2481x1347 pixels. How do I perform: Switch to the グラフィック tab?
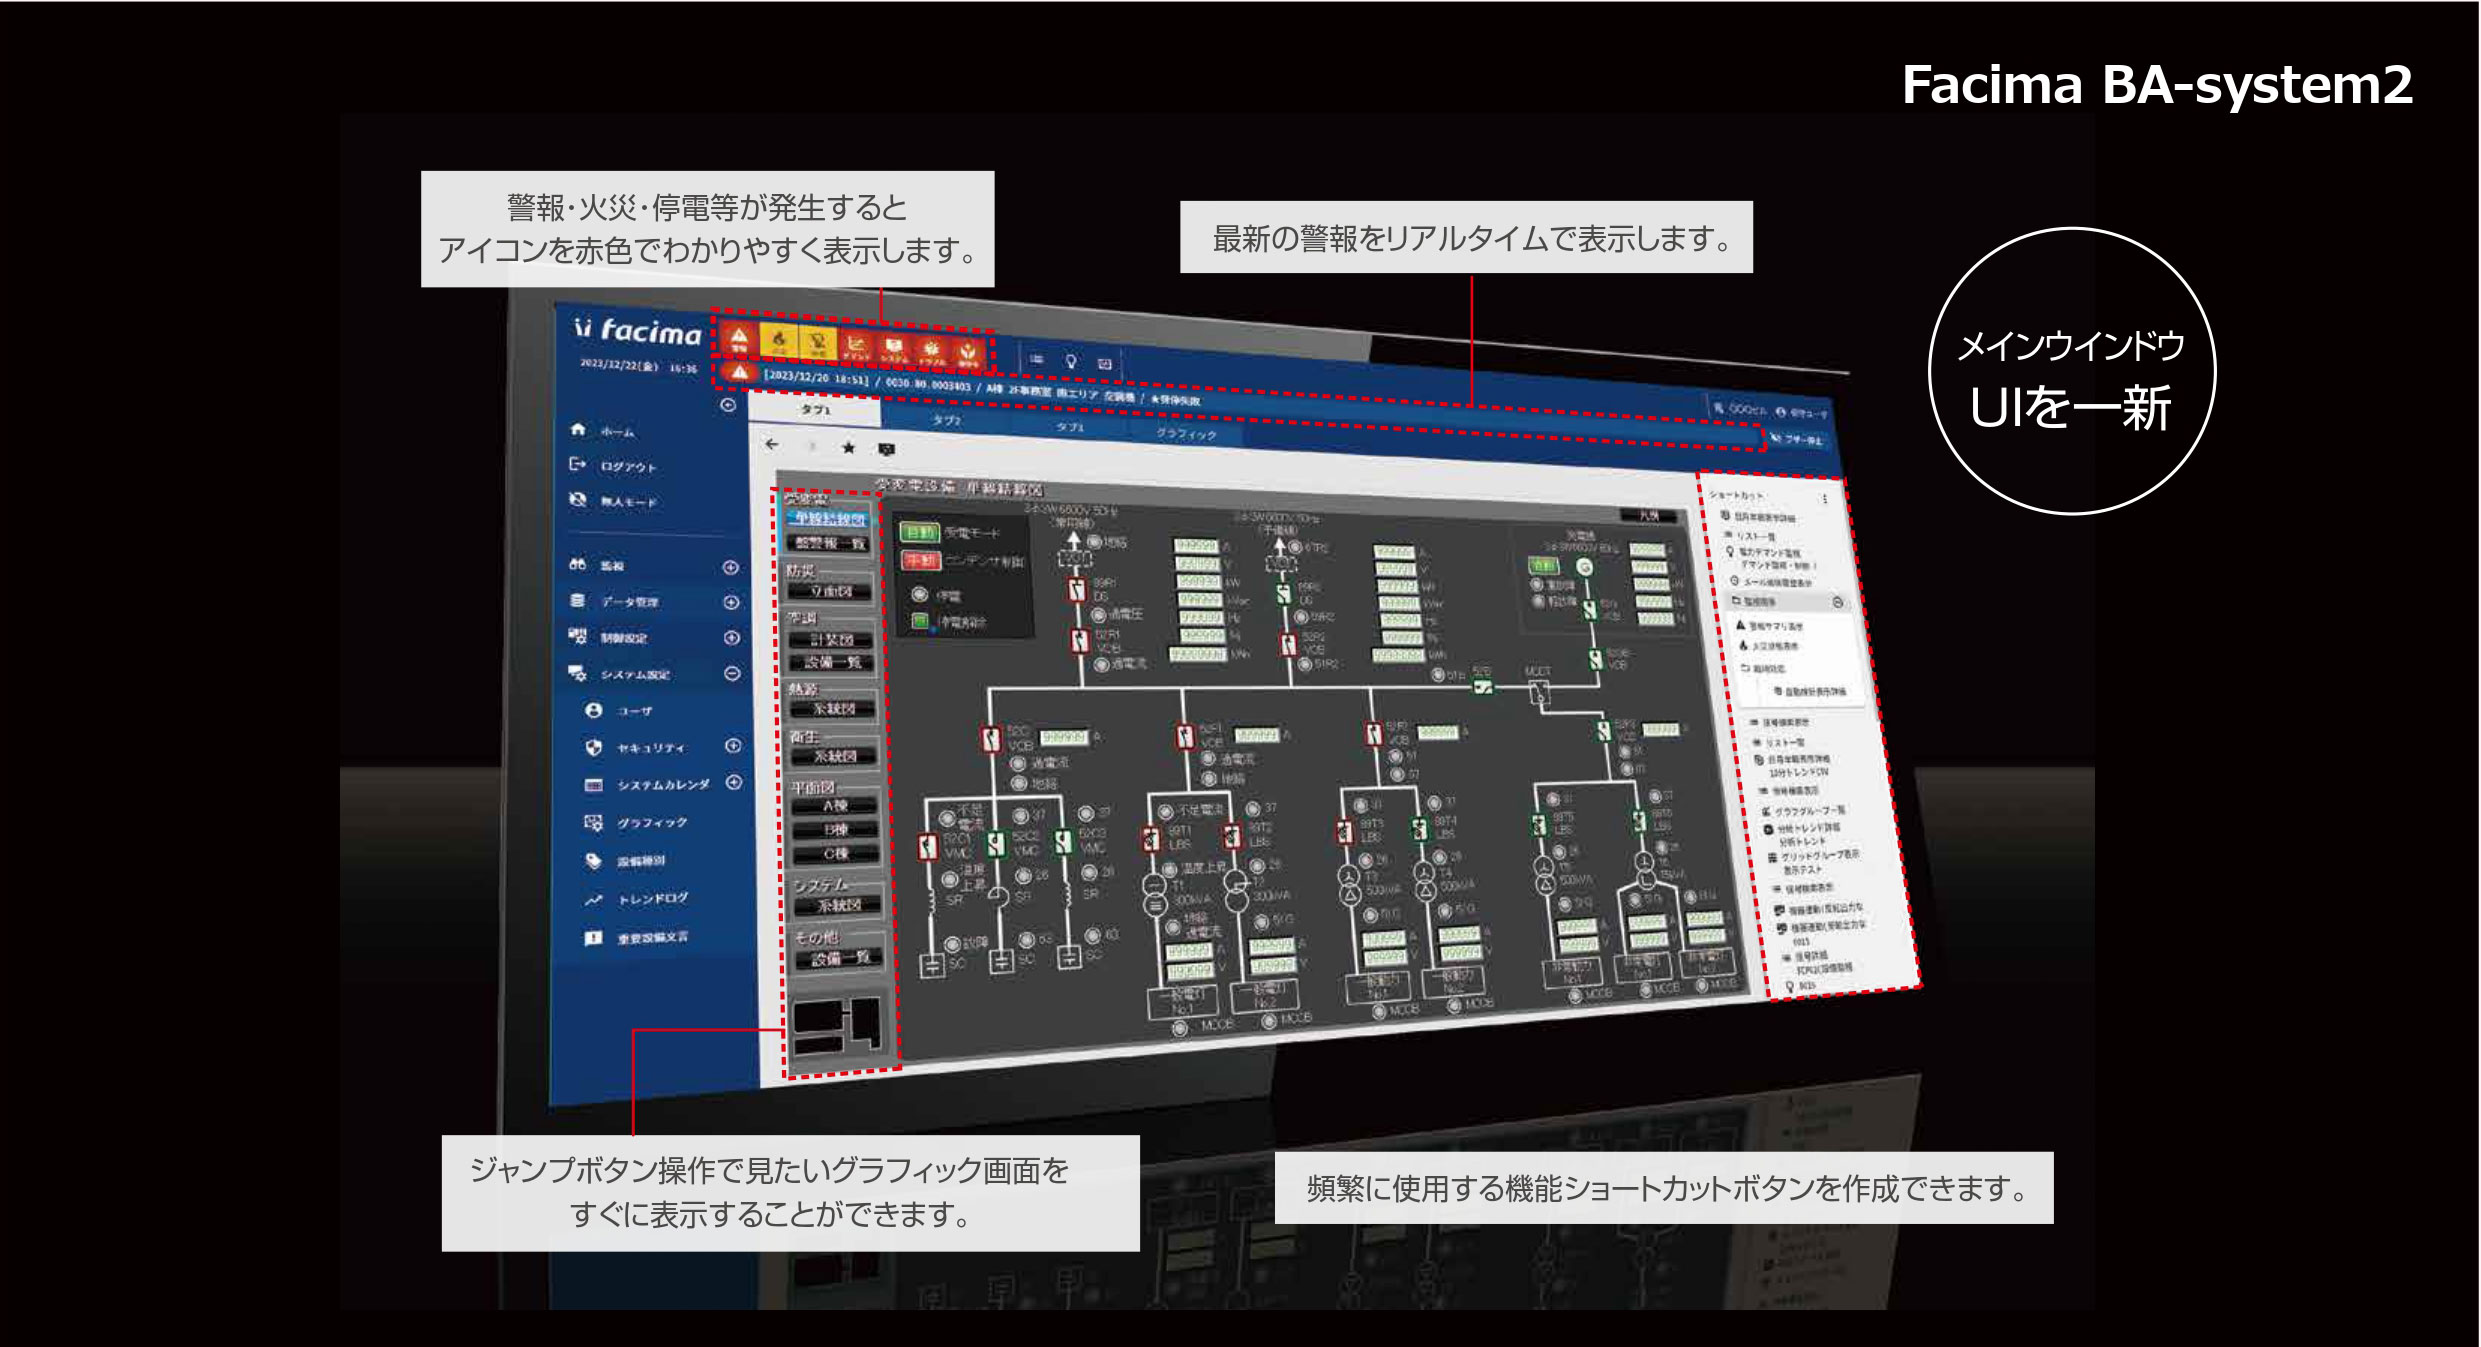1186,433
